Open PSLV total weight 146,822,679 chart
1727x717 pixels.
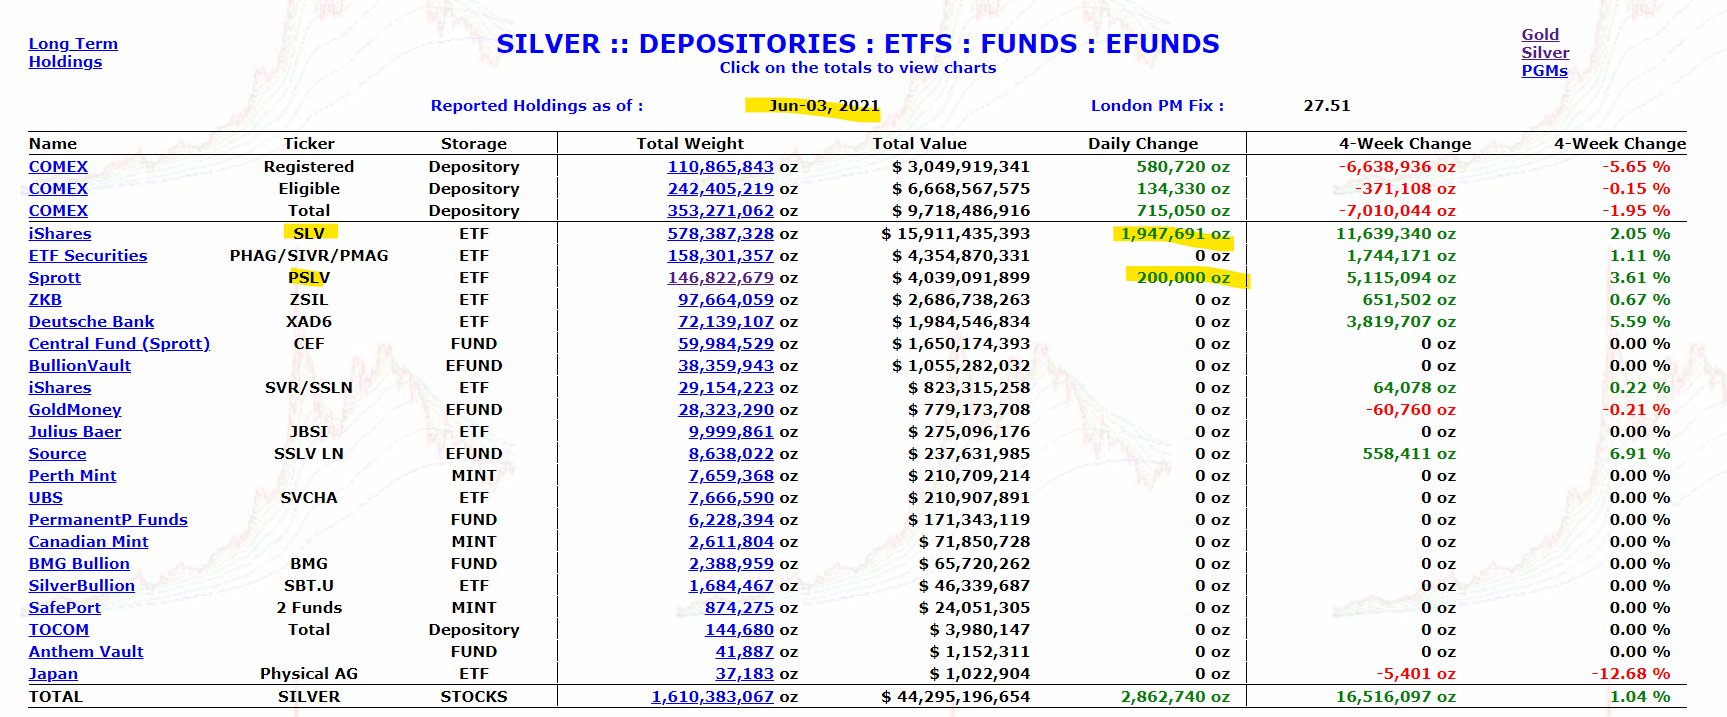[x=721, y=277]
